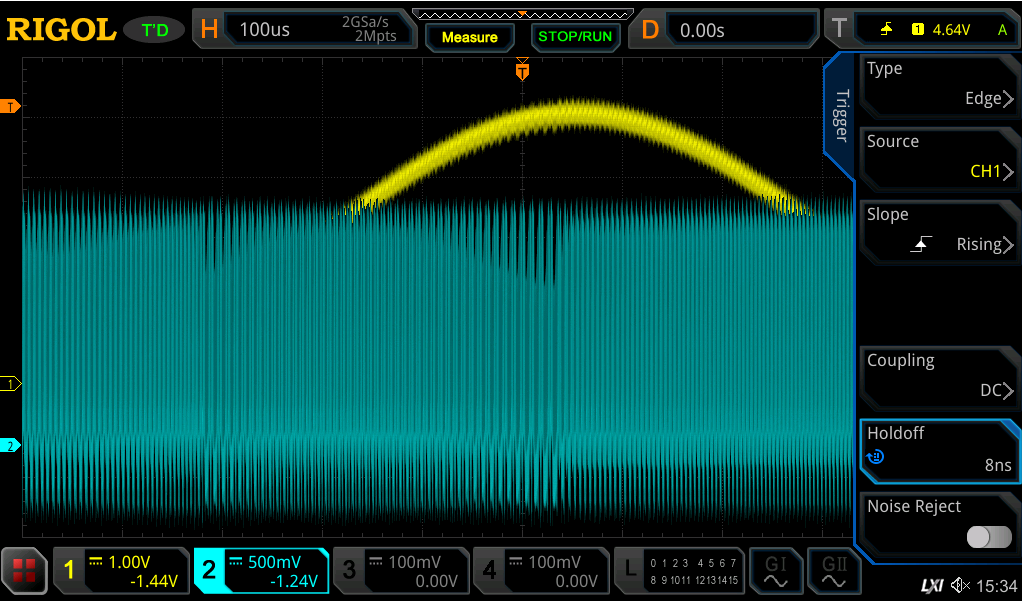Viewport: 1022px width, 602px height.
Task: Click the memory waveform position indicator bar
Action: click(x=523, y=14)
